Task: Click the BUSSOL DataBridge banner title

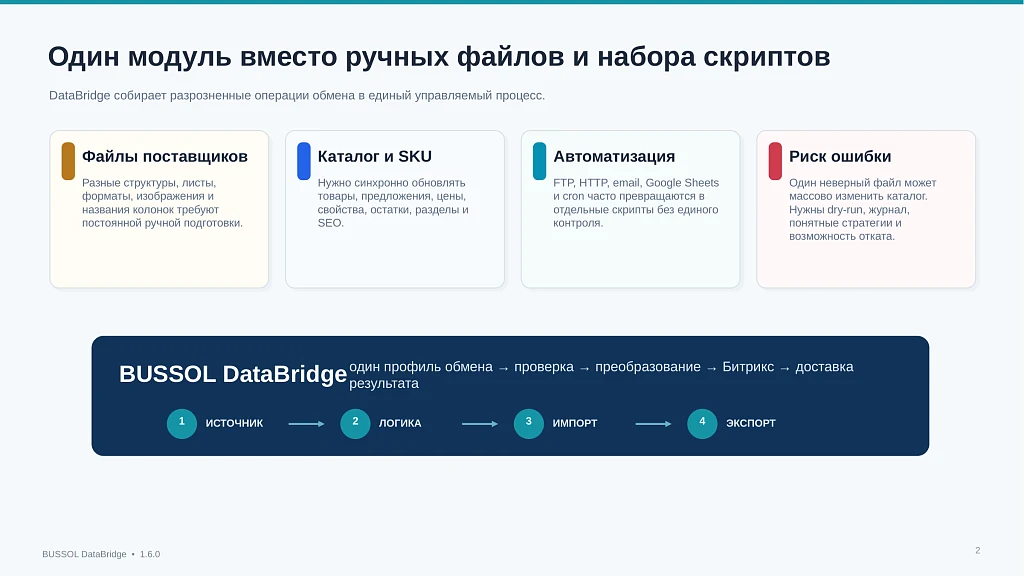Action: click(x=232, y=374)
